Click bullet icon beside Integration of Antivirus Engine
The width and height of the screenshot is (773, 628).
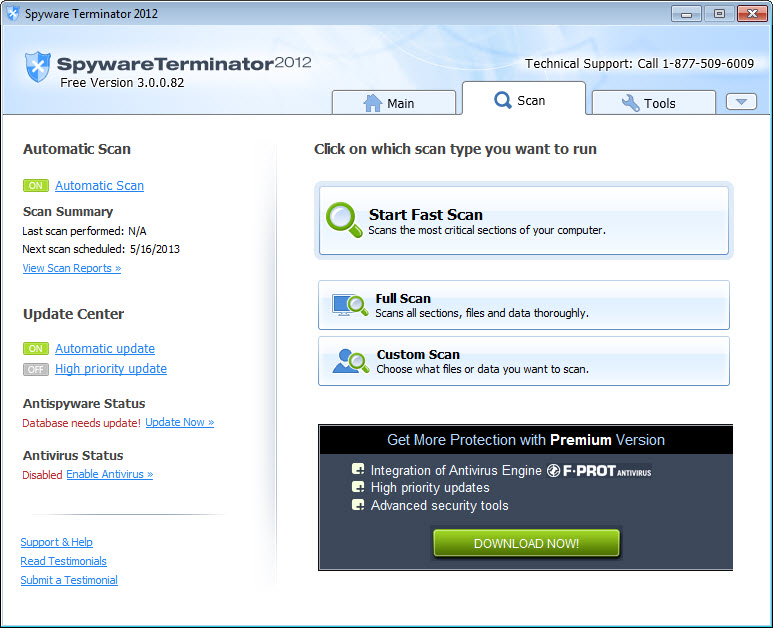358,469
